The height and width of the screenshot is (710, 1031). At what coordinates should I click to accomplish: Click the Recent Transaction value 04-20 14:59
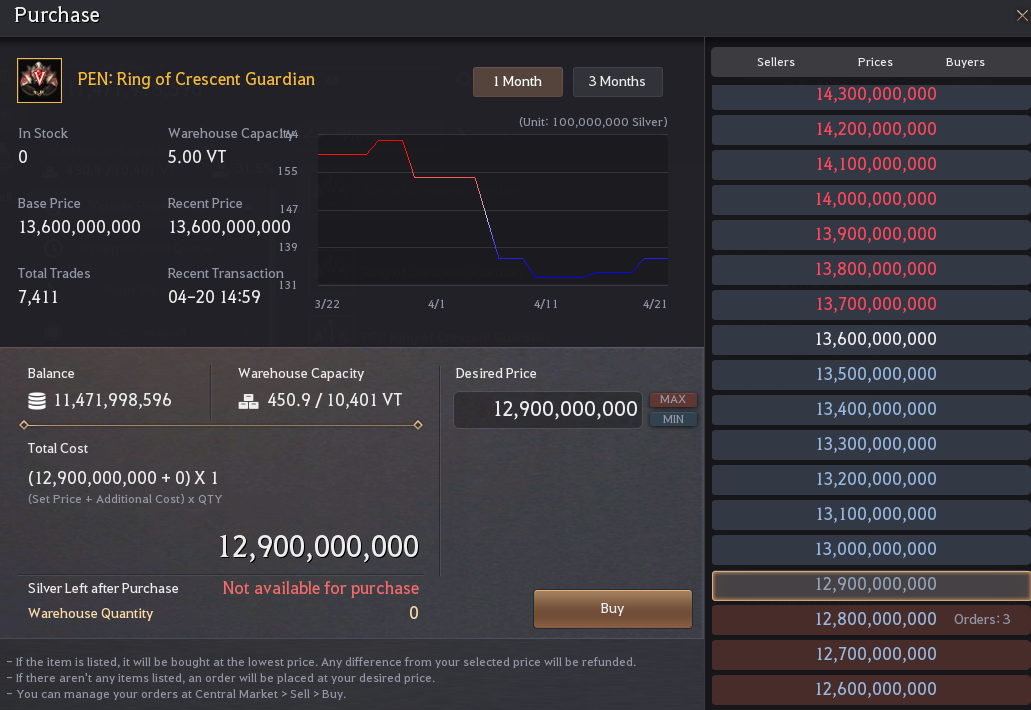click(x=214, y=297)
